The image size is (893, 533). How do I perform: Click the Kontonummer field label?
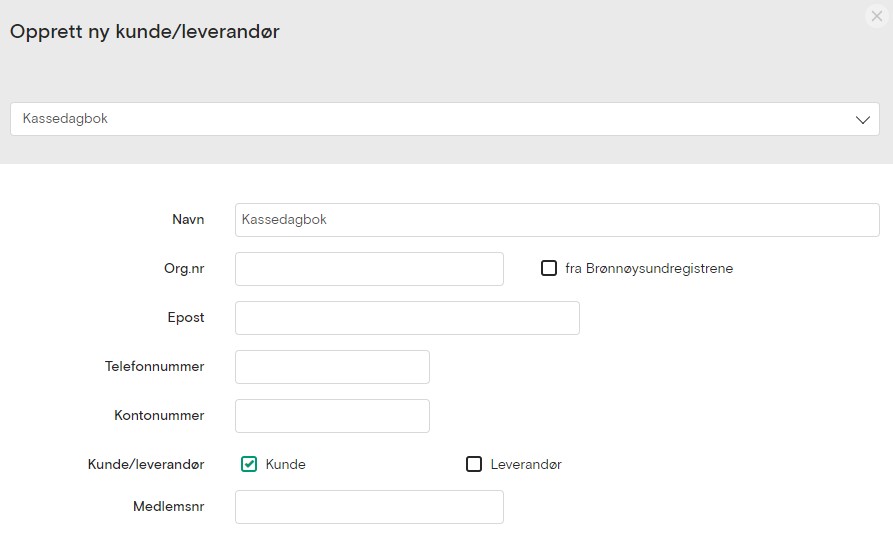pos(158,415)
